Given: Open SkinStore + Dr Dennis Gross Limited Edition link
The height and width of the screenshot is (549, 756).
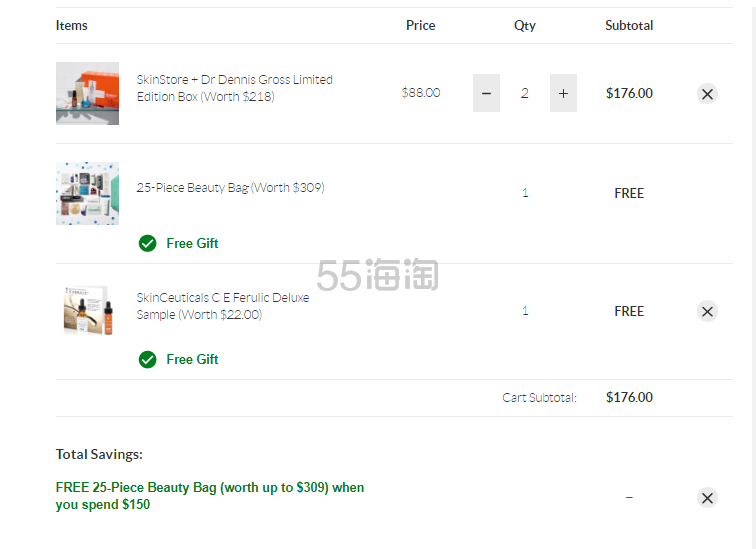Looking at the screenshot, I should 234,88.
